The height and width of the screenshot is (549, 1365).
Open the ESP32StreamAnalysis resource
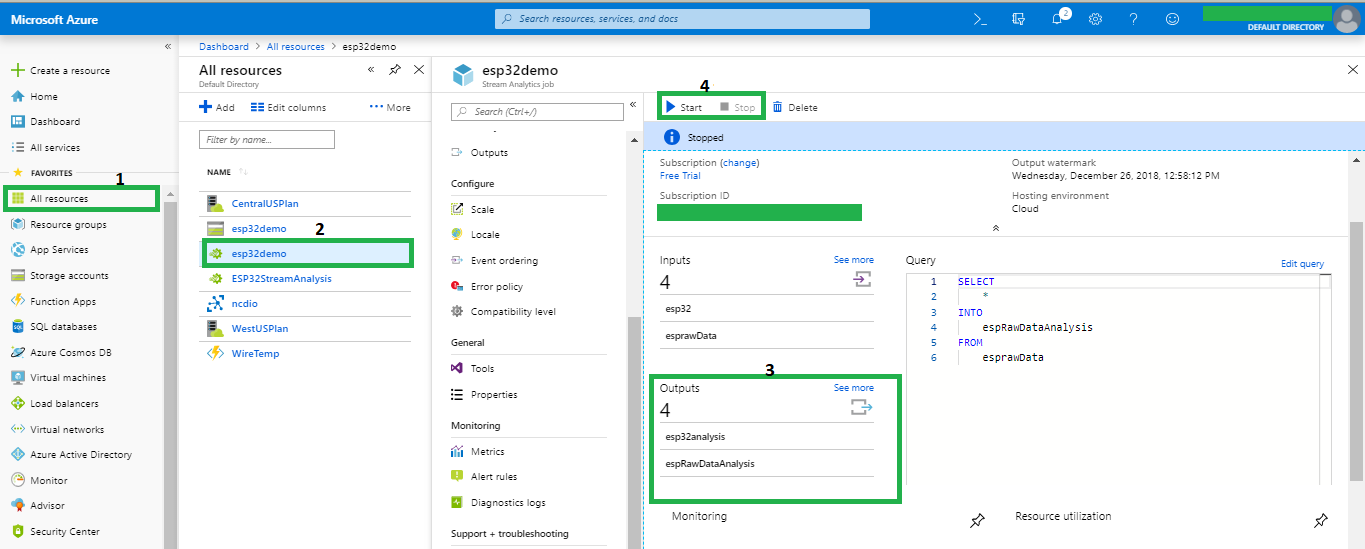(x=281, y=279)
